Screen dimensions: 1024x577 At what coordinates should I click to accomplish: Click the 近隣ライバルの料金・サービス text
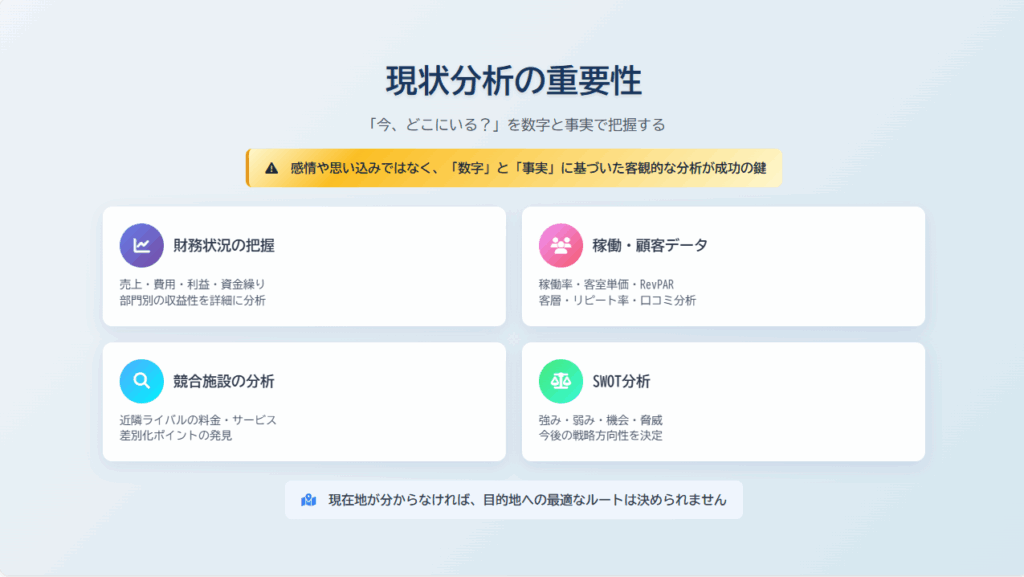coord(198,420)
